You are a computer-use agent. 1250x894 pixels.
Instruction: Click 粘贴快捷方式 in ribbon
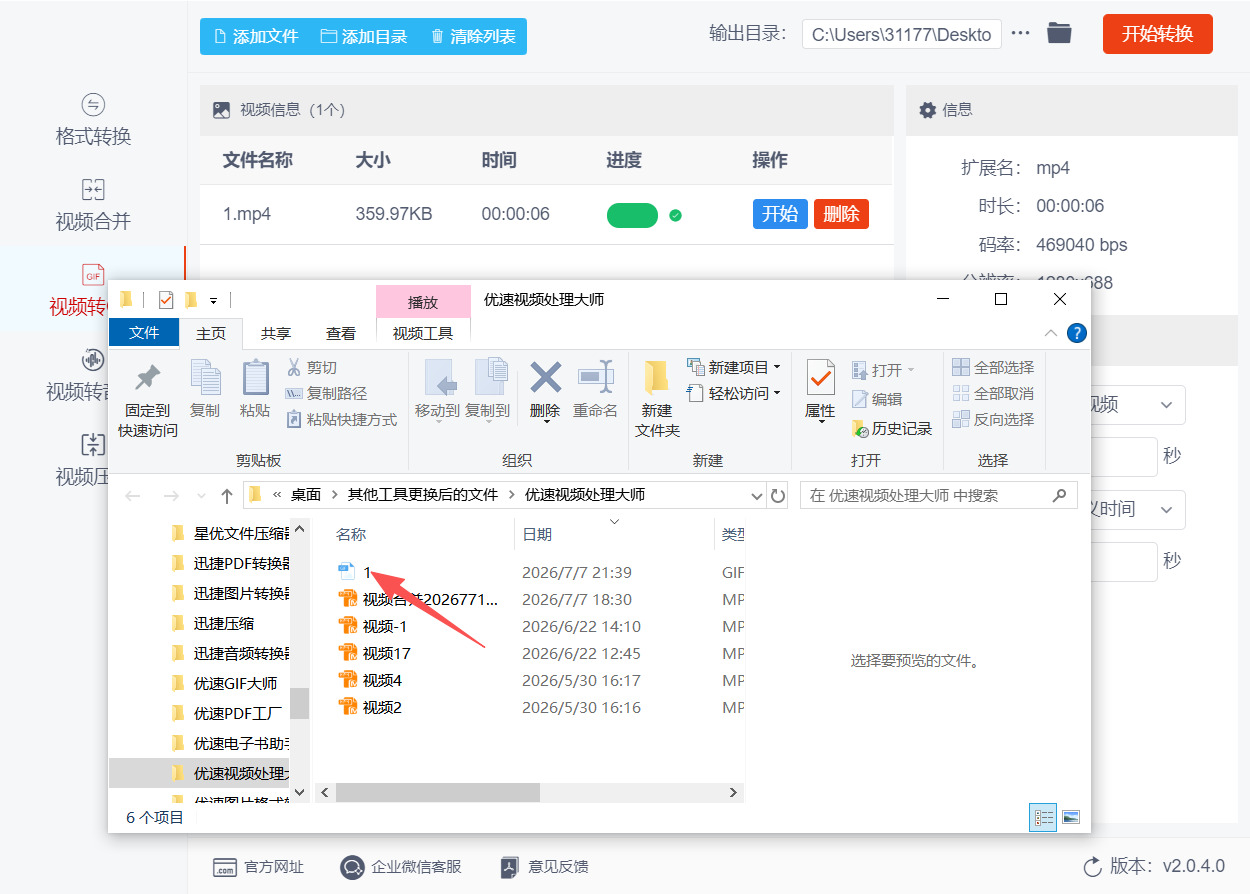point(341,420)
